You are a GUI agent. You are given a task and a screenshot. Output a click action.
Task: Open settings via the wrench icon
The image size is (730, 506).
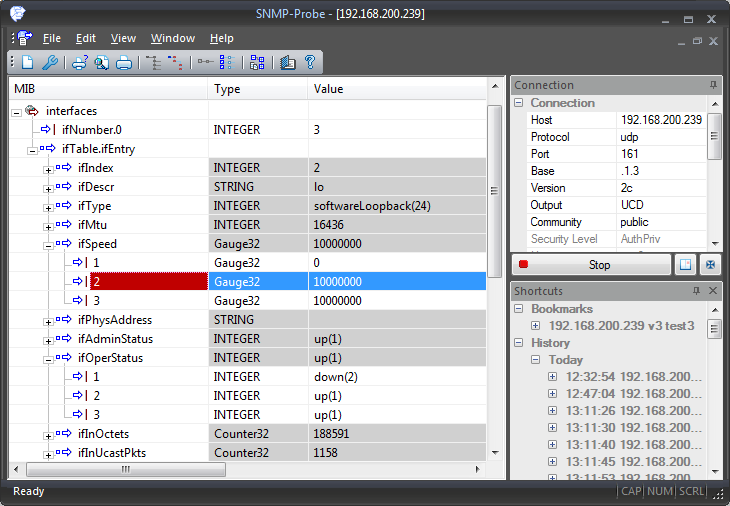[x=49, y=62]
